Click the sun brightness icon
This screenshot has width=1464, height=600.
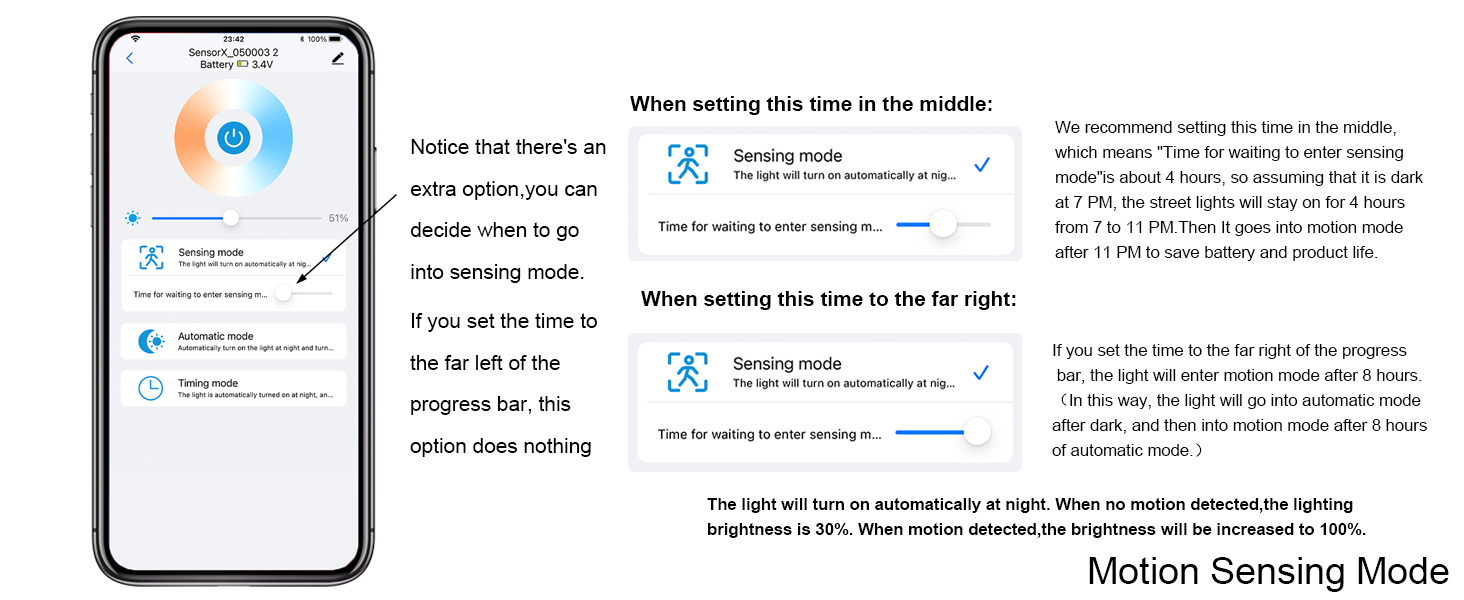[133, 218]
